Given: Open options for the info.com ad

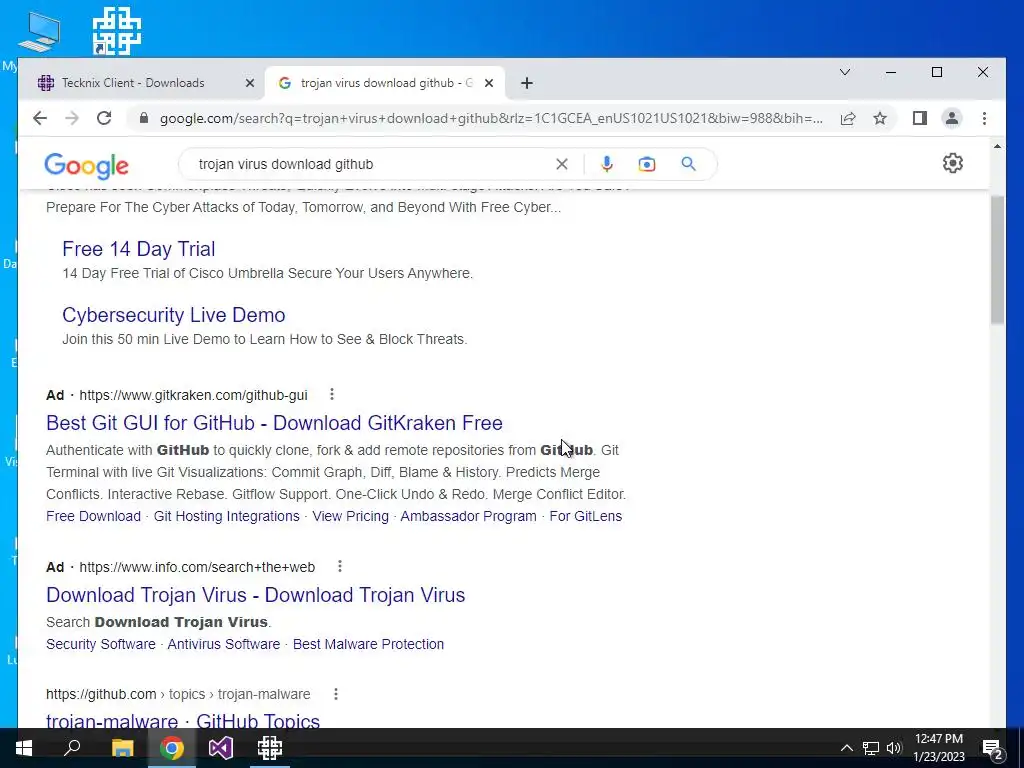Looking at the screenshot, I should click(x=340, y=566).
